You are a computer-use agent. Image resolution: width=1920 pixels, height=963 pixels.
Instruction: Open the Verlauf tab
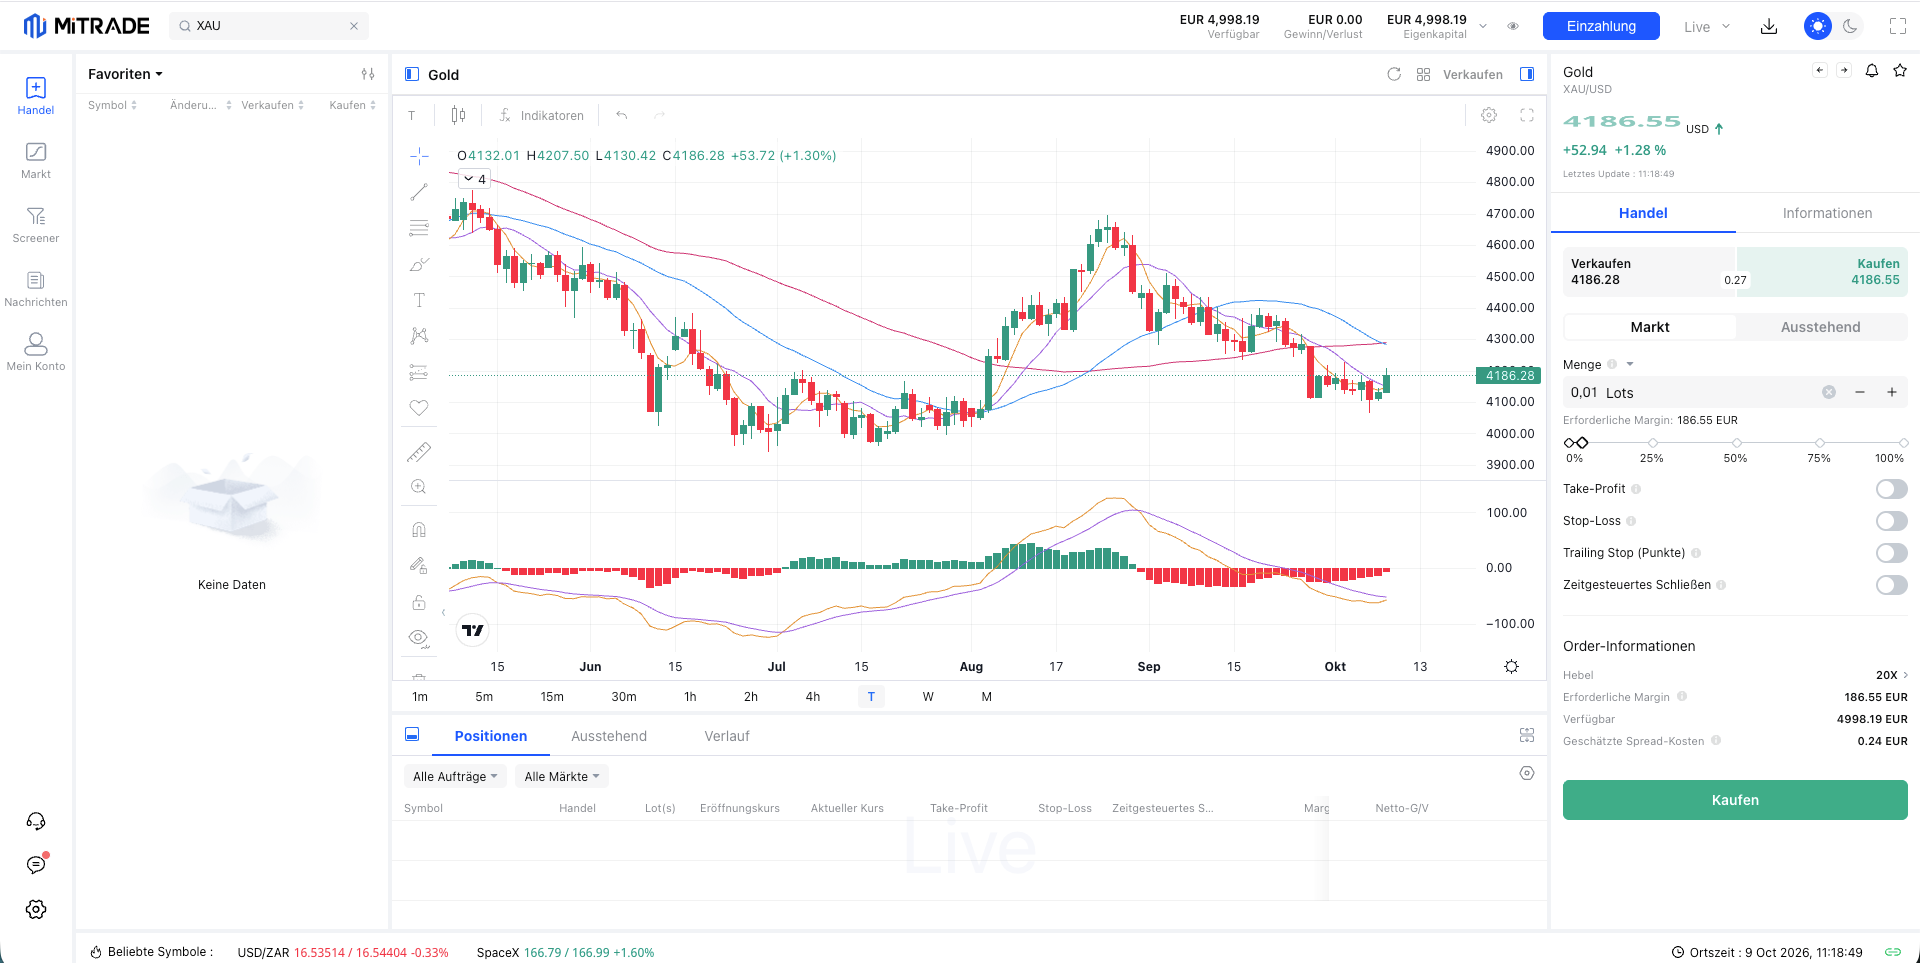(x=726, y=736)
